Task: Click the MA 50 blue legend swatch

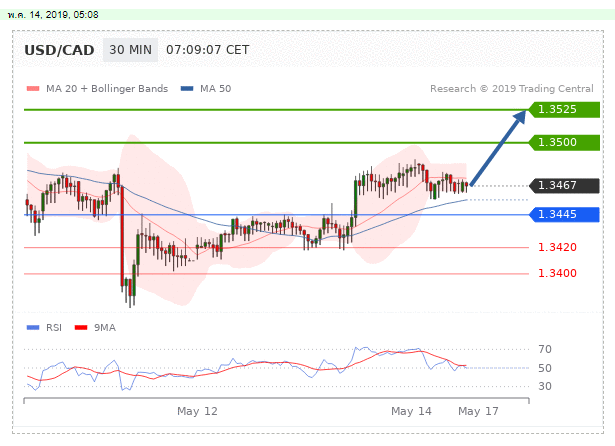Action: pyautogui.click(x=187, y=89)
